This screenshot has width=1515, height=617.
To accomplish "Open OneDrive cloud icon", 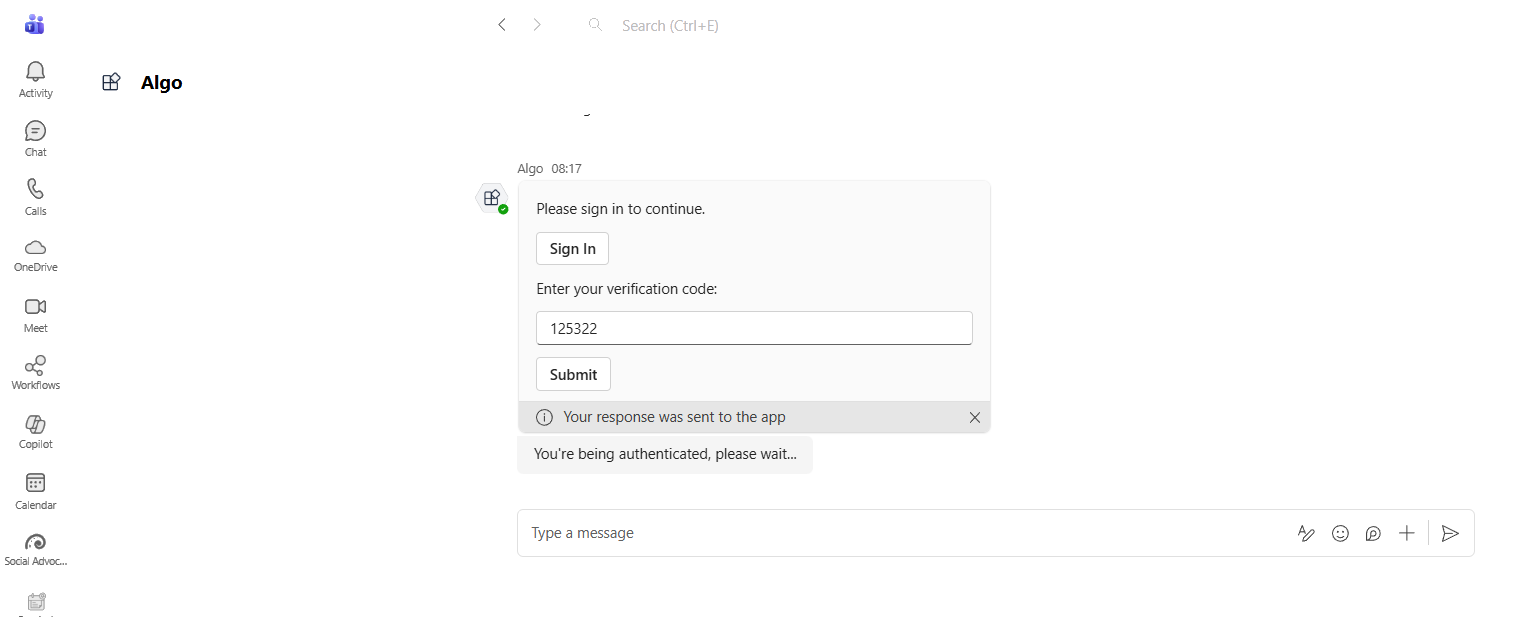I will (x=35, y=248).
